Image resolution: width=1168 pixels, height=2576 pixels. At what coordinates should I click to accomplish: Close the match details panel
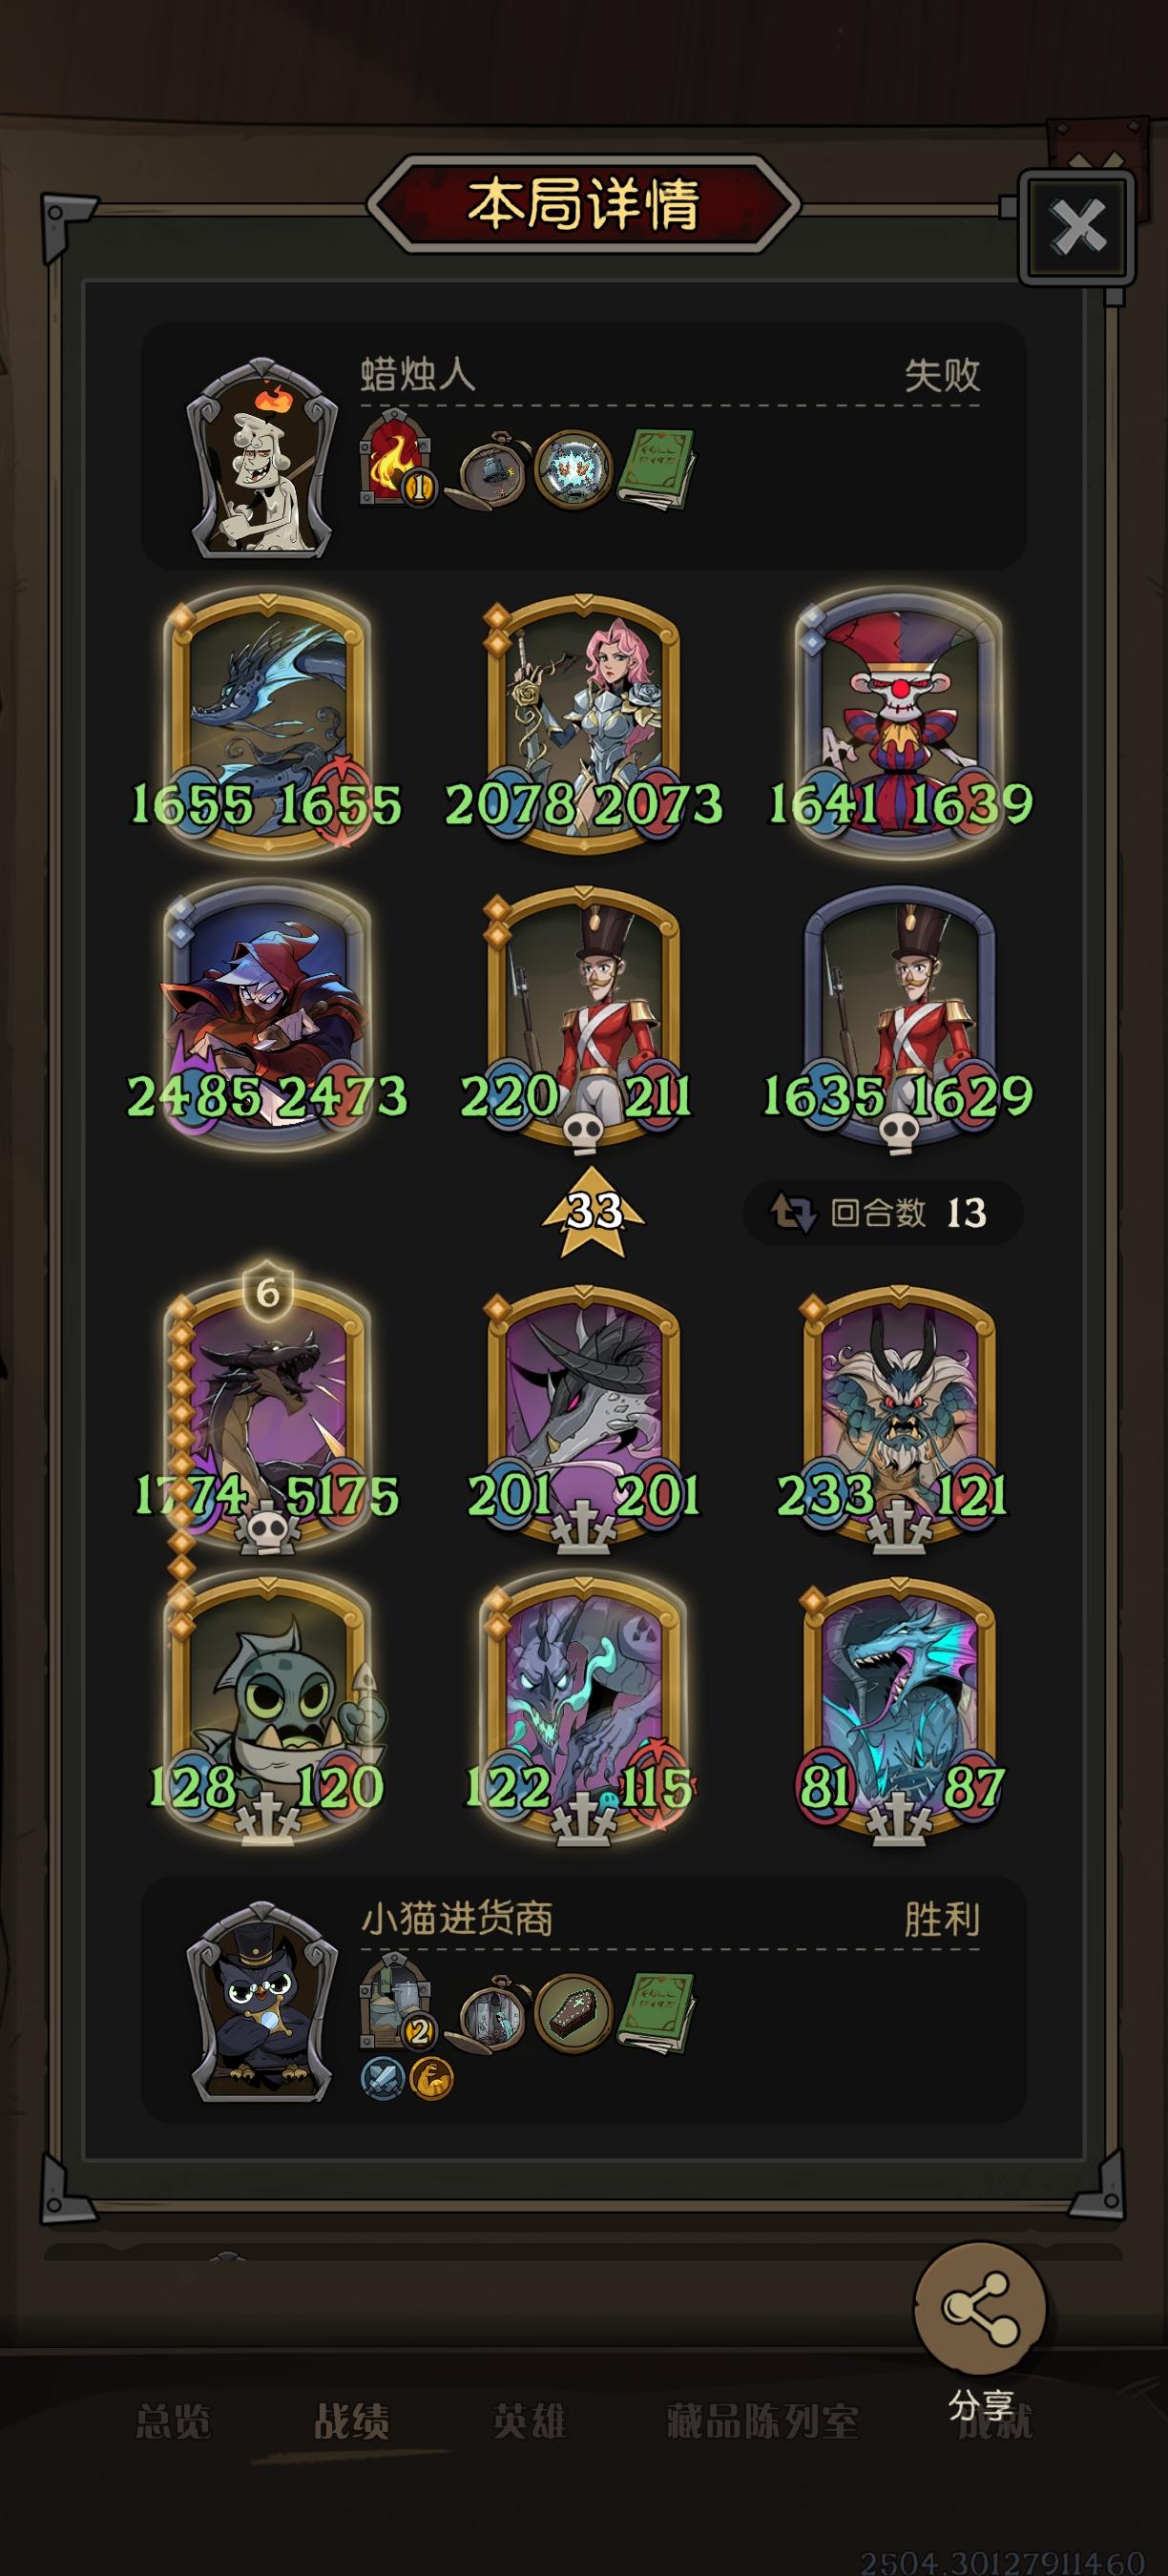pyautogui.click(x=1077, y=227)
